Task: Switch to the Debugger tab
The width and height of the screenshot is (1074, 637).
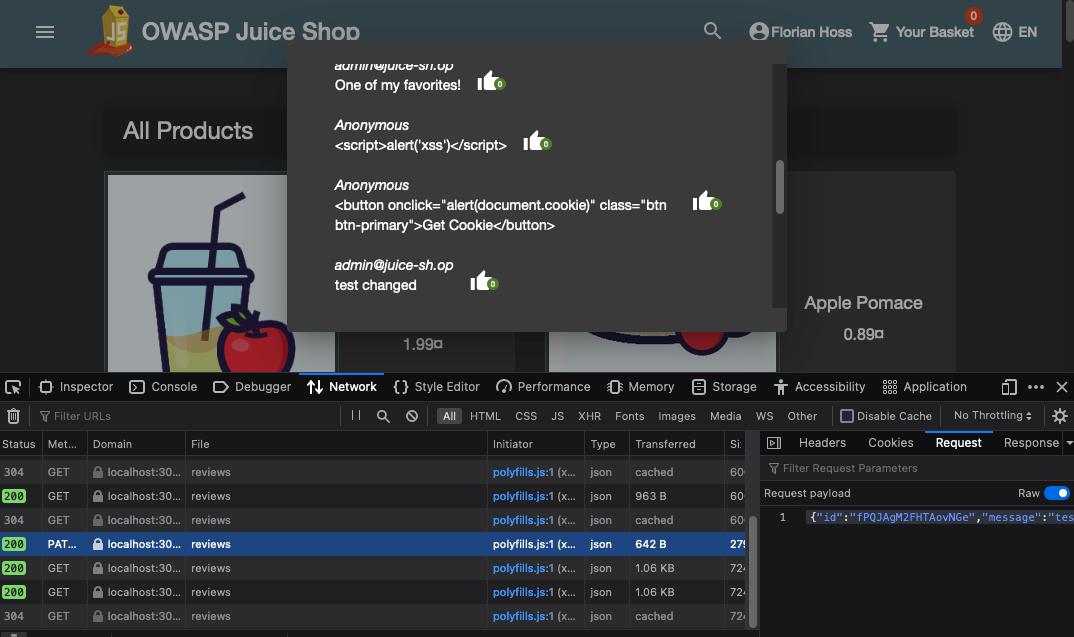Action: click(251, 387)
